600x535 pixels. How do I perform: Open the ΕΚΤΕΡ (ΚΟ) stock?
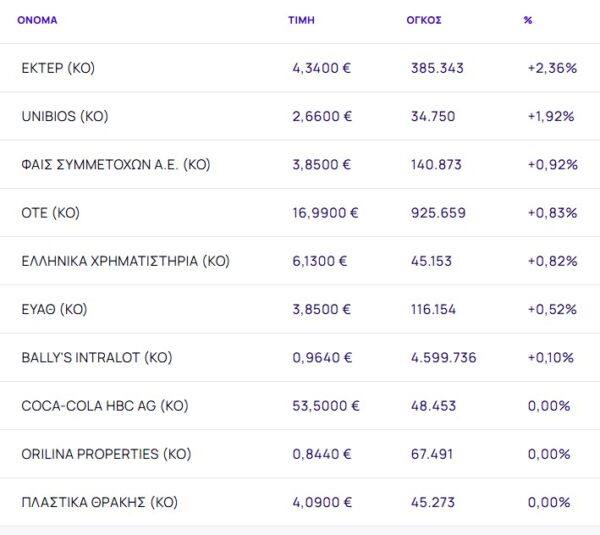(x=58, y=68)
